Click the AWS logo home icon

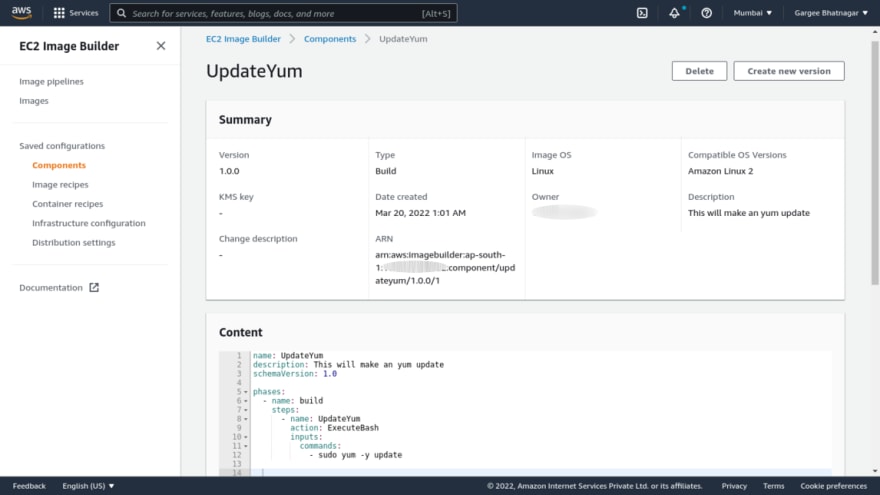(x=21, y=12)
